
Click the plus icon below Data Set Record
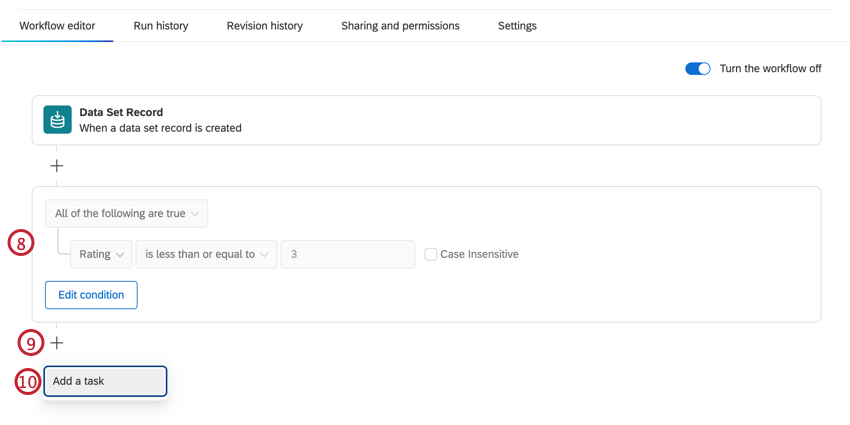click(x=57, y=166)
